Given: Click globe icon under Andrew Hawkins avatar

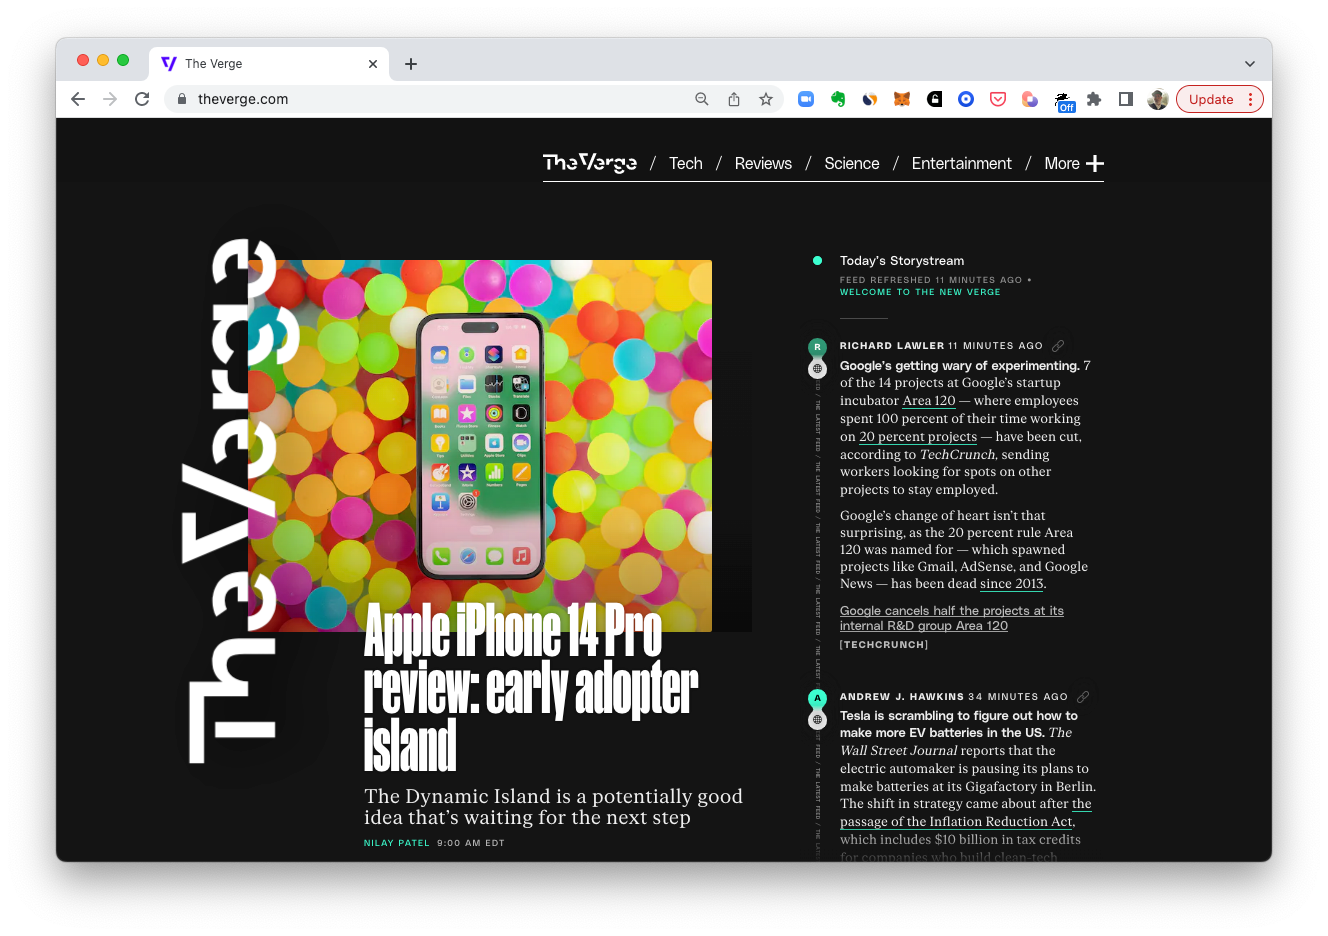Looking at the screenshot, I should click(x=817, y=720).
